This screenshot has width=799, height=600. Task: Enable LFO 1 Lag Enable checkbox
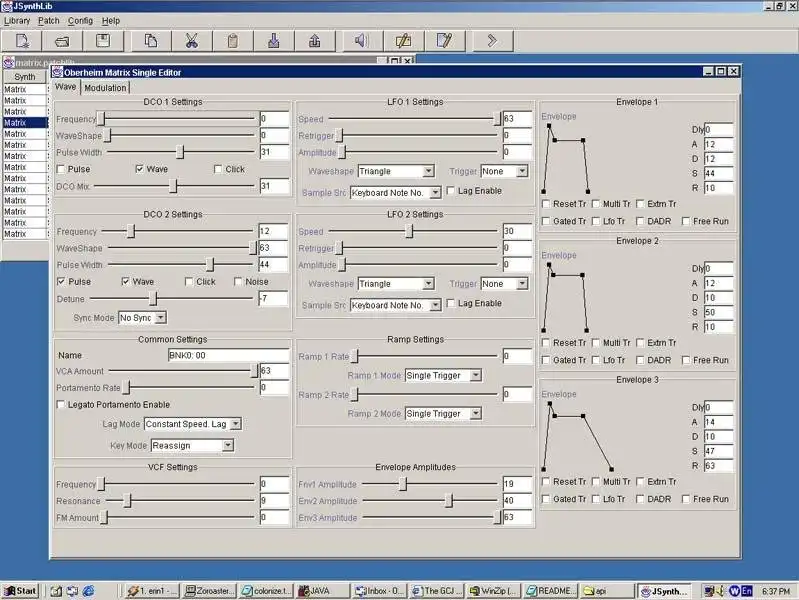pos(450,191)
